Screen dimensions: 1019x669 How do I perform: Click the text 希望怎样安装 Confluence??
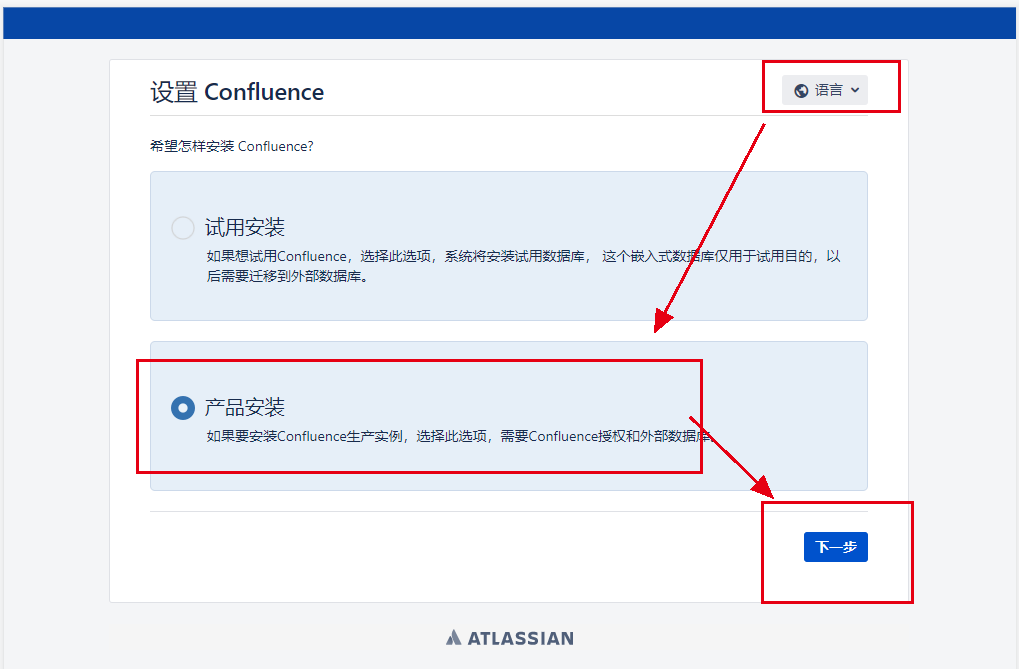(x=231, y=146)
